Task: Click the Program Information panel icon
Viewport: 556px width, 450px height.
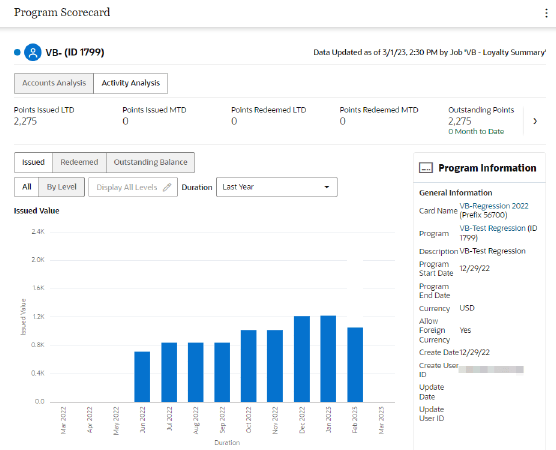Action: (x=426, y=168)
